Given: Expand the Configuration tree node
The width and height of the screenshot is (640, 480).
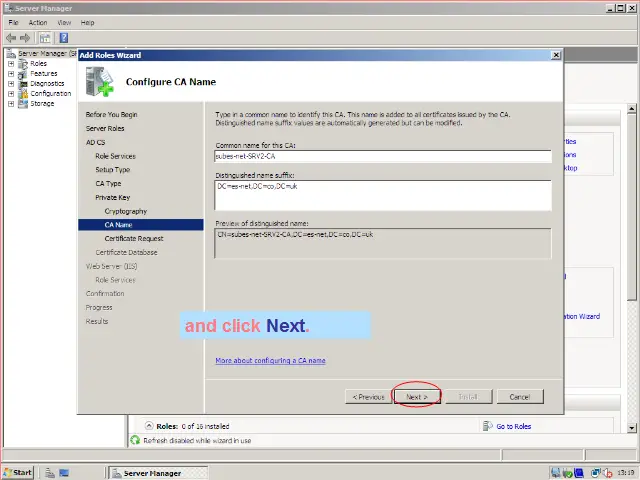Looking at the screenshot, I should pyautogui.click(x=11, y=93).
